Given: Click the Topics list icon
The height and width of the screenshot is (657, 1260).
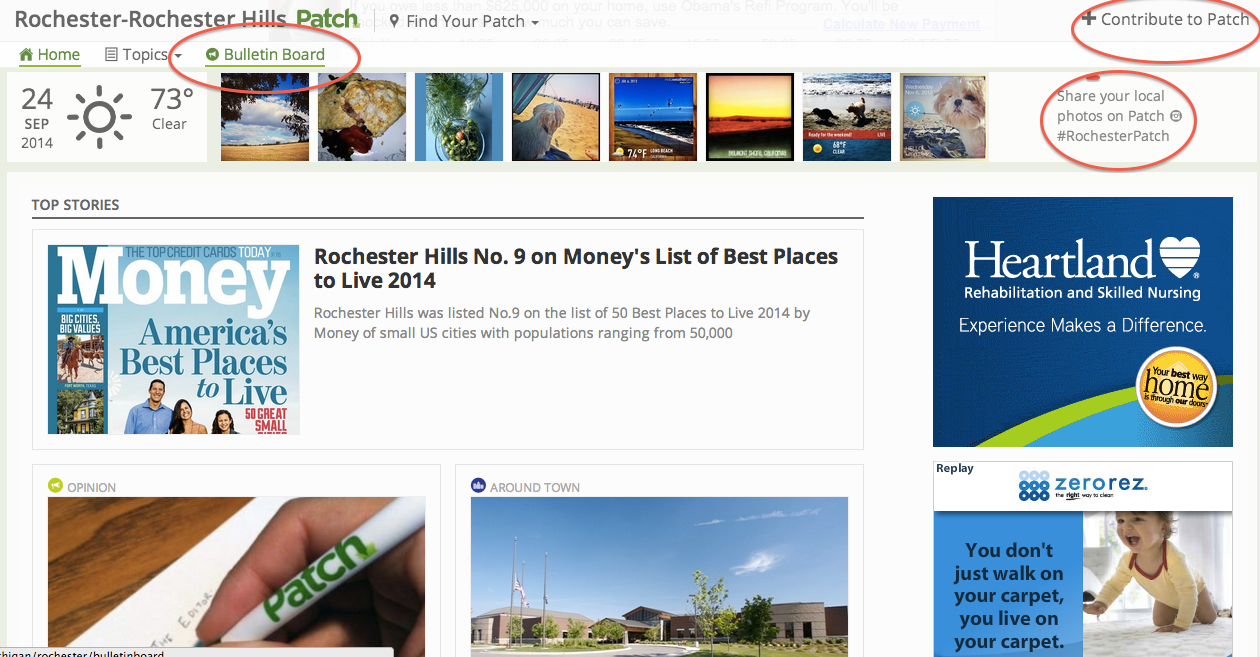Looking at the screenshot, I should point(112,55).
